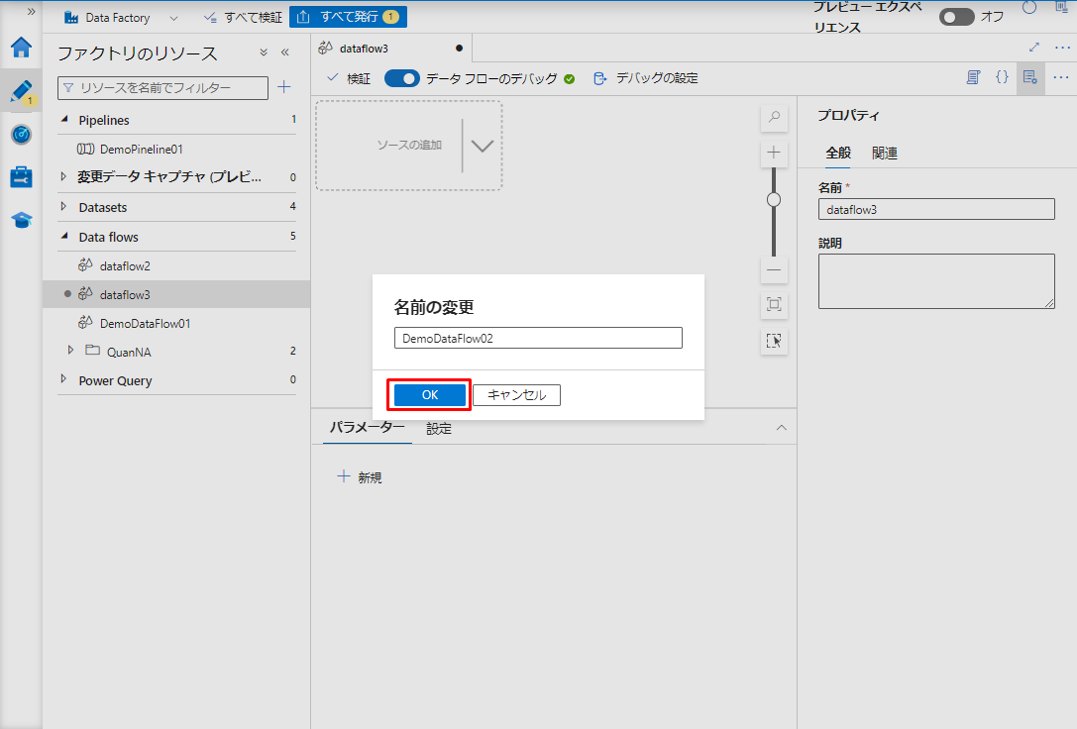Open the script view icon
Viewport: 1077px width, 729px height.
973,78
